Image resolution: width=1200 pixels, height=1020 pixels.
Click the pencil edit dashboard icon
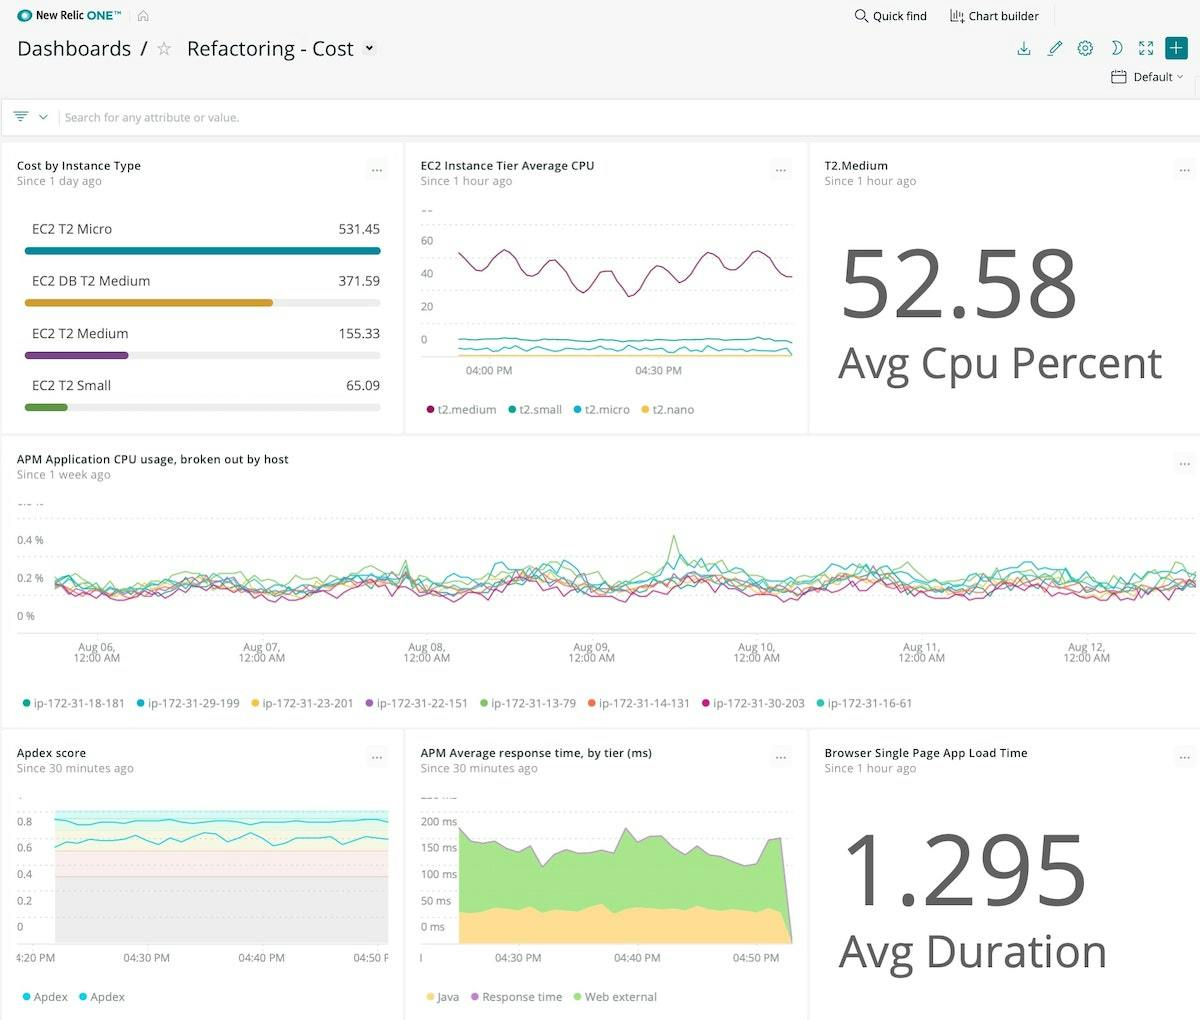1055,48
